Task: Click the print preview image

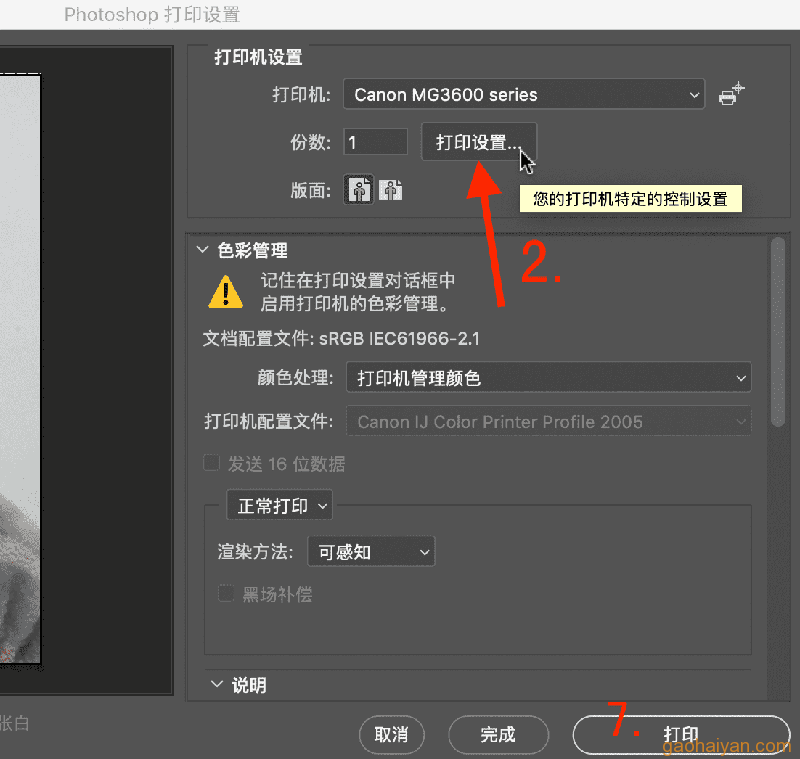Action: [x=20, y=367]
